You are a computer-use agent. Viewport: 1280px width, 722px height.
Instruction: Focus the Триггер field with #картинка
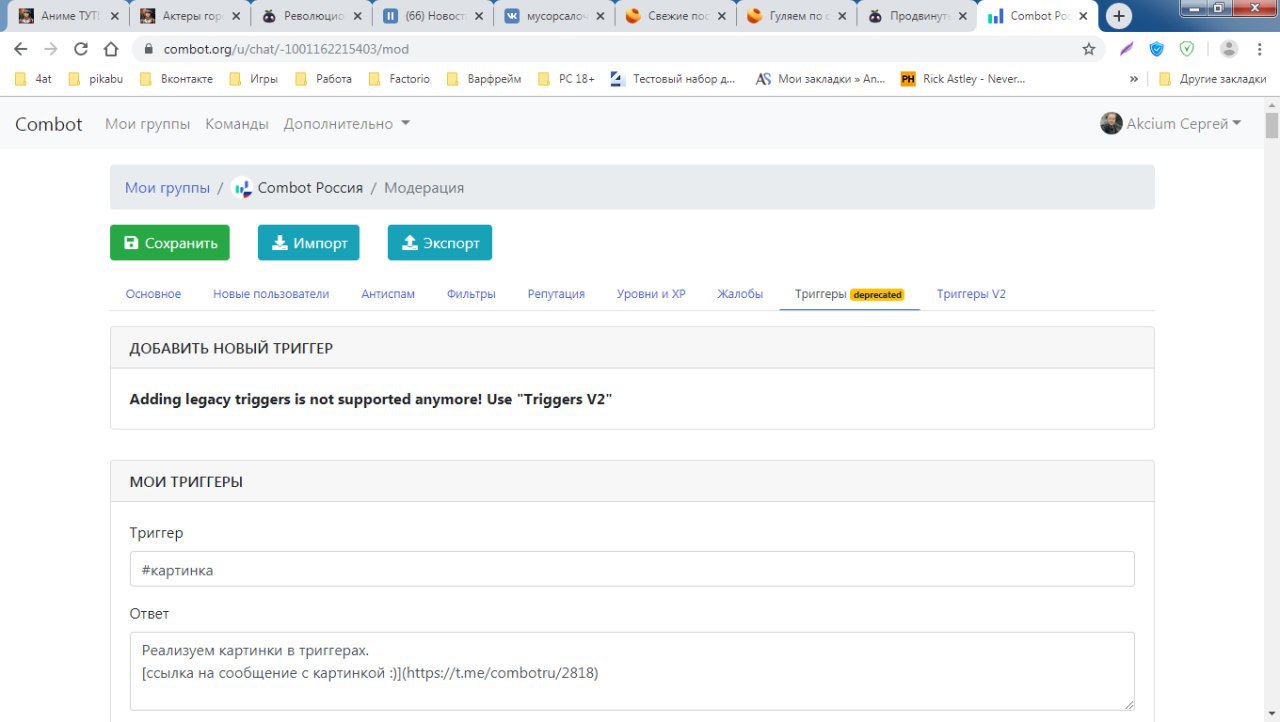point(632,569)
